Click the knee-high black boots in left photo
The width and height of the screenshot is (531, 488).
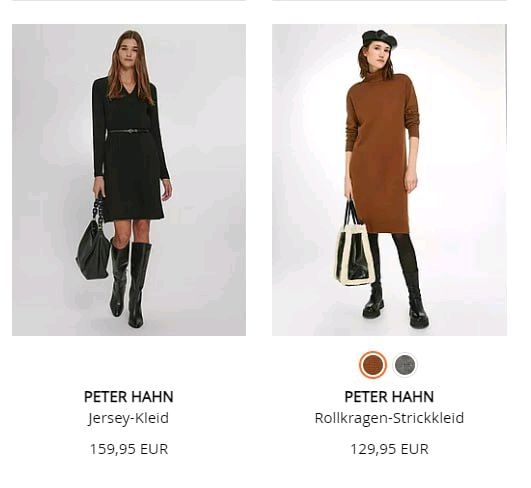point(130,283)
